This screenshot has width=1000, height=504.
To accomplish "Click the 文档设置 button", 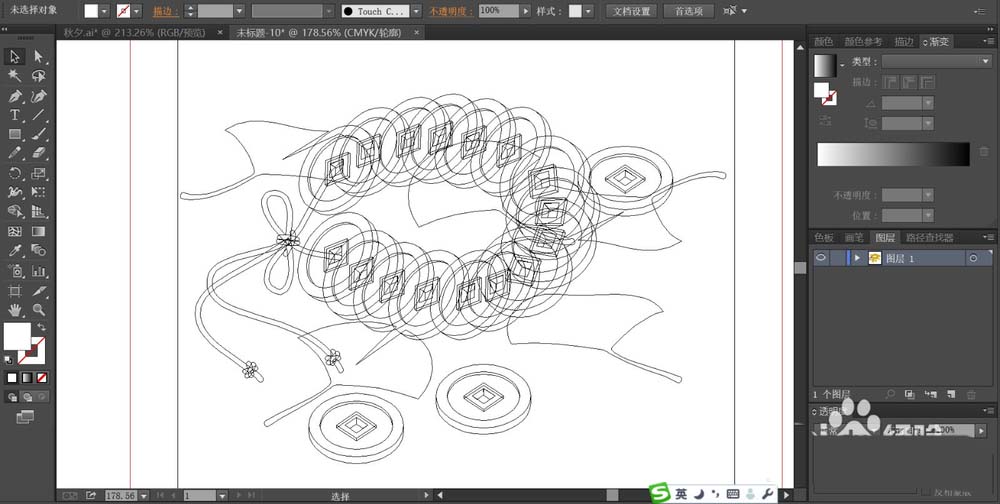I will pyautogui.click(x=631, y=11).
